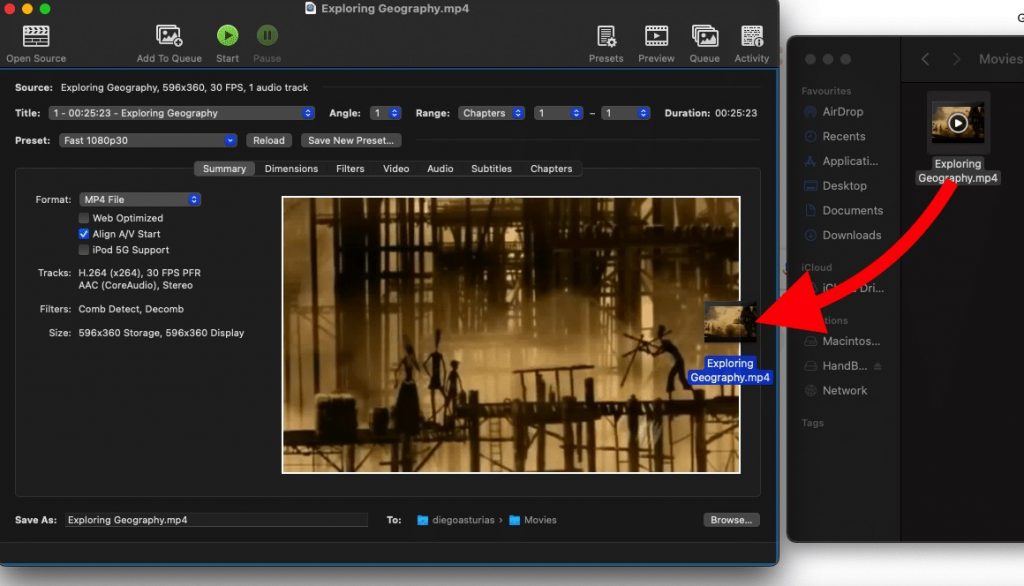Open Downloads in Finder sidebar

tap(852, 235)
